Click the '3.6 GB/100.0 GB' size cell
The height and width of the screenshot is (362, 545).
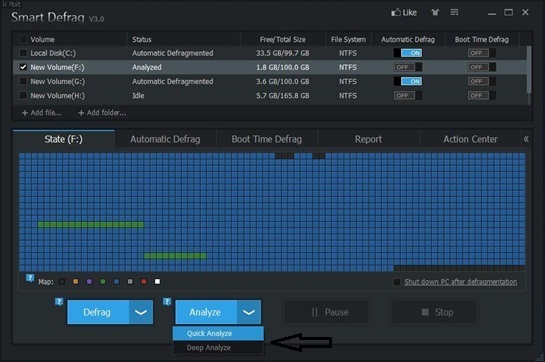pos(283,81)
